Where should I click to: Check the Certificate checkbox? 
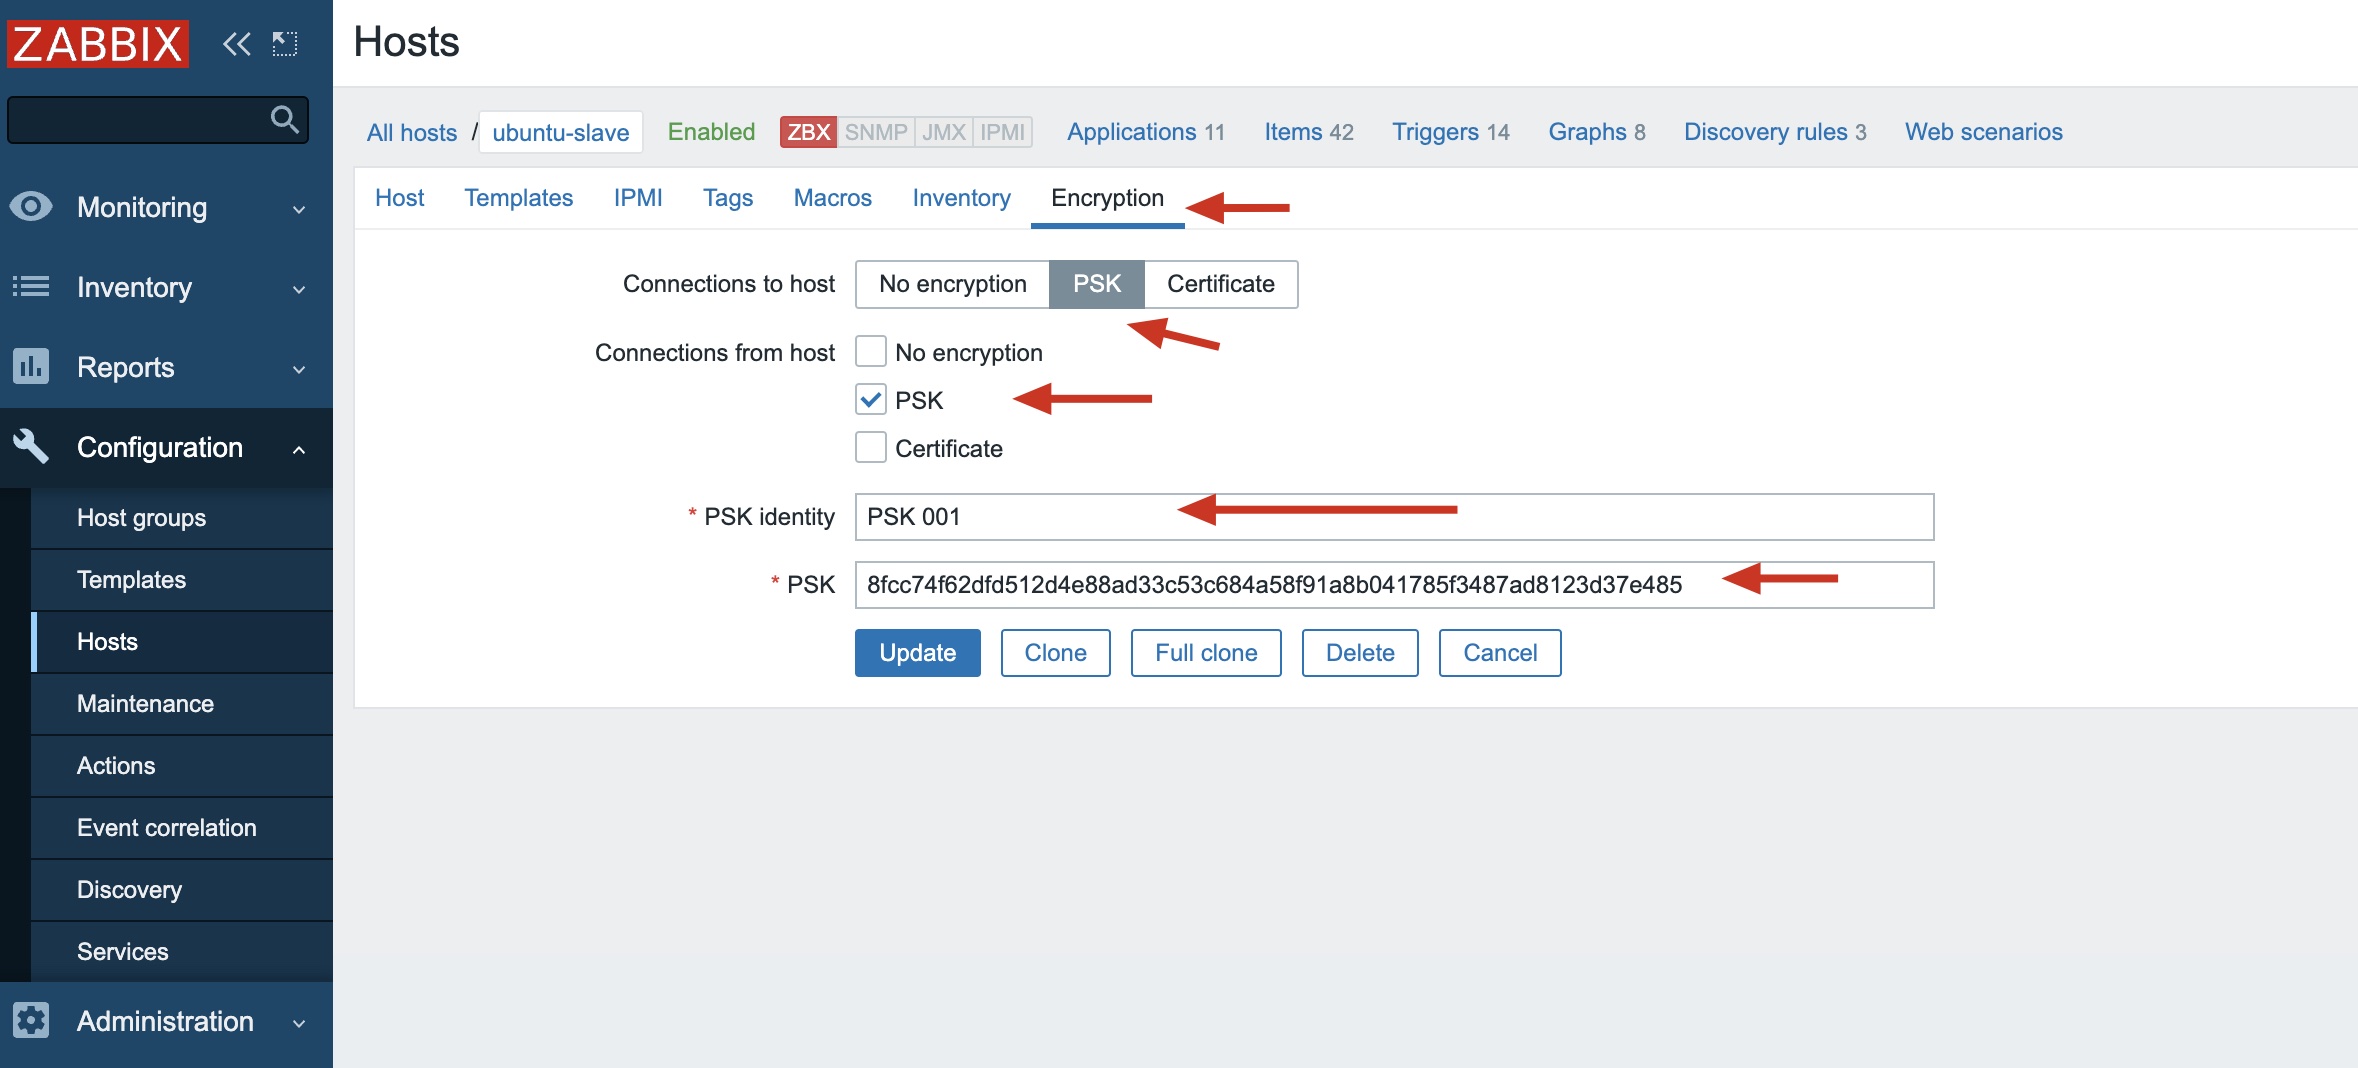871,448
